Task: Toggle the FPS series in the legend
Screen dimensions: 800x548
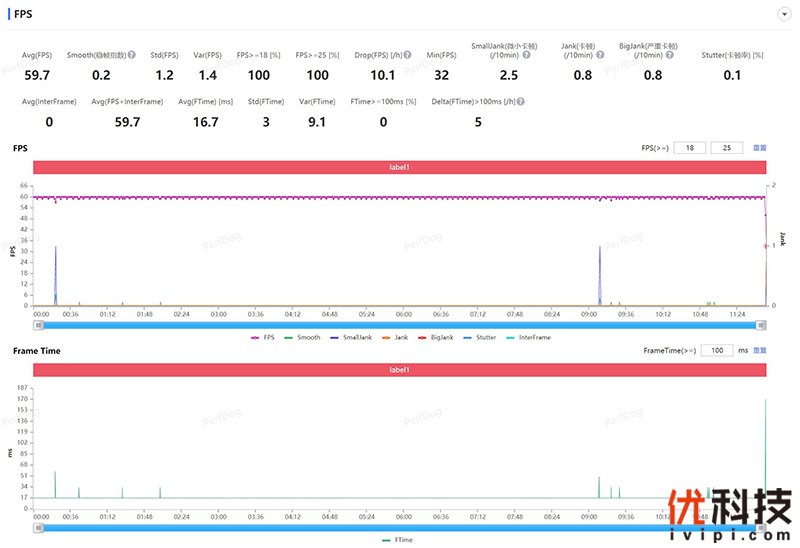Action: 263,337
